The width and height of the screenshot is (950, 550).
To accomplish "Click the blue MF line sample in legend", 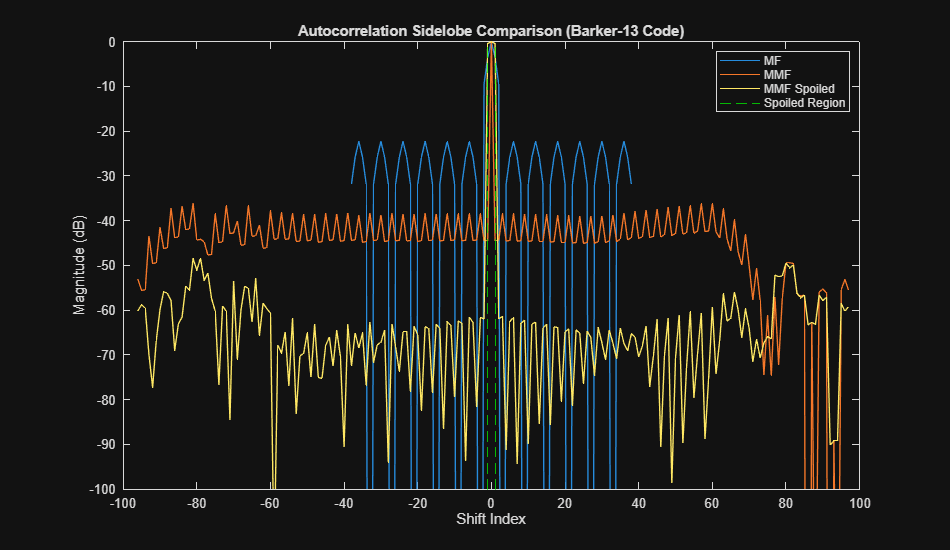I will [739, 61].
